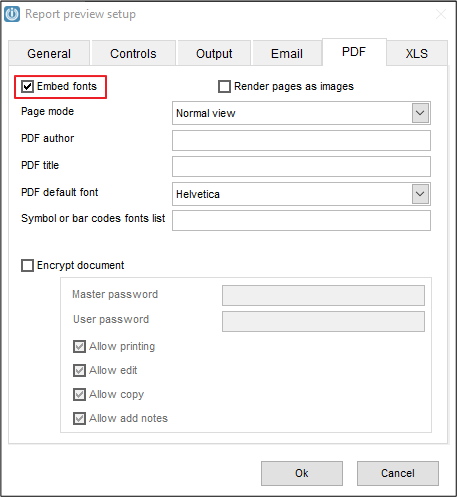457x497 pixels.
Task: Click the Helvetica font combo box
Action: pos(301,194)
